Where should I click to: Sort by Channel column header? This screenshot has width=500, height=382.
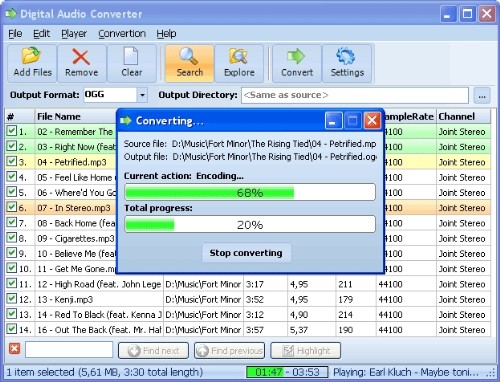tap(463, 117)
